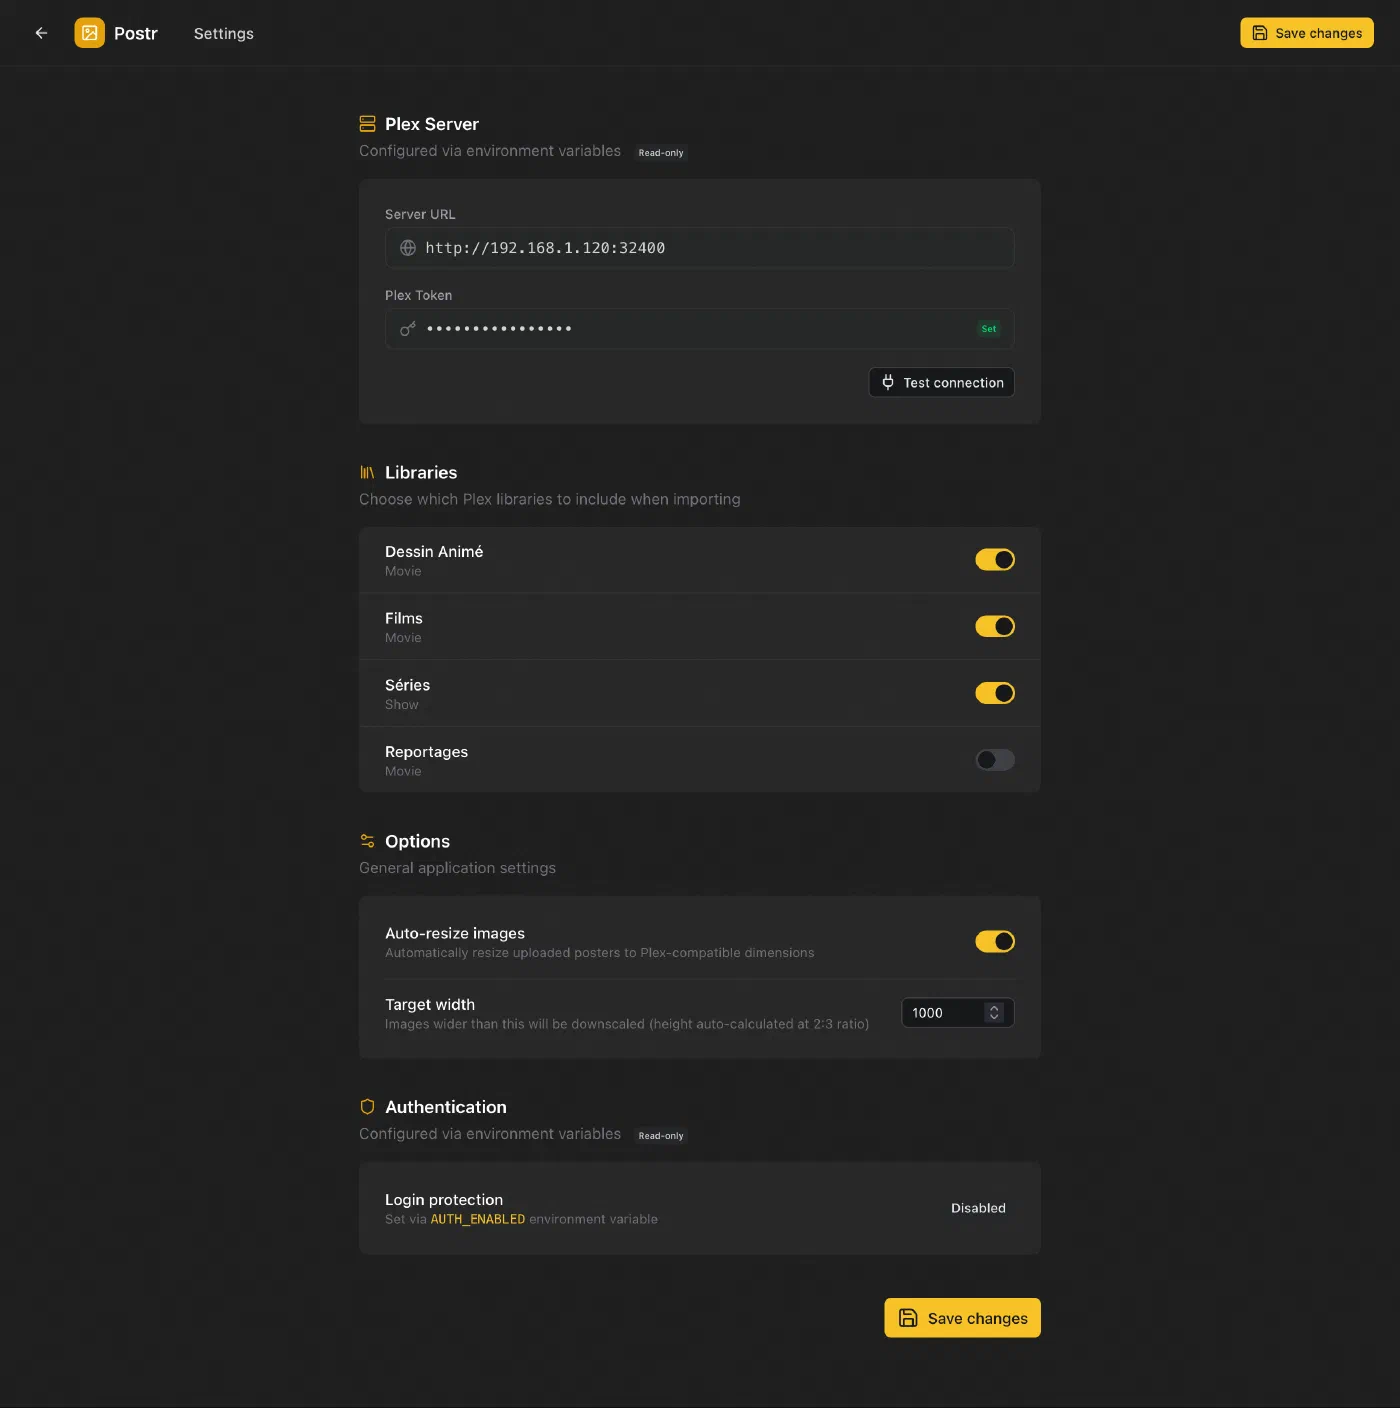The height and width of the screenshot is (1408, 1400).
Task: Click the green Set badge
Action: tap(988, 329)
